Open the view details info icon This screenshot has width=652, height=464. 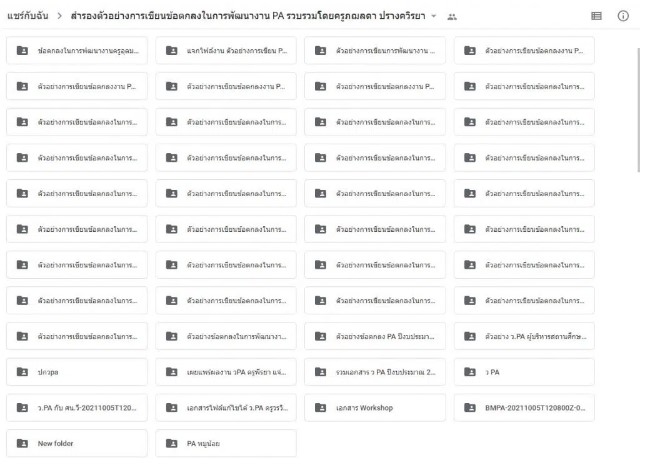click(x=623, y=16)
